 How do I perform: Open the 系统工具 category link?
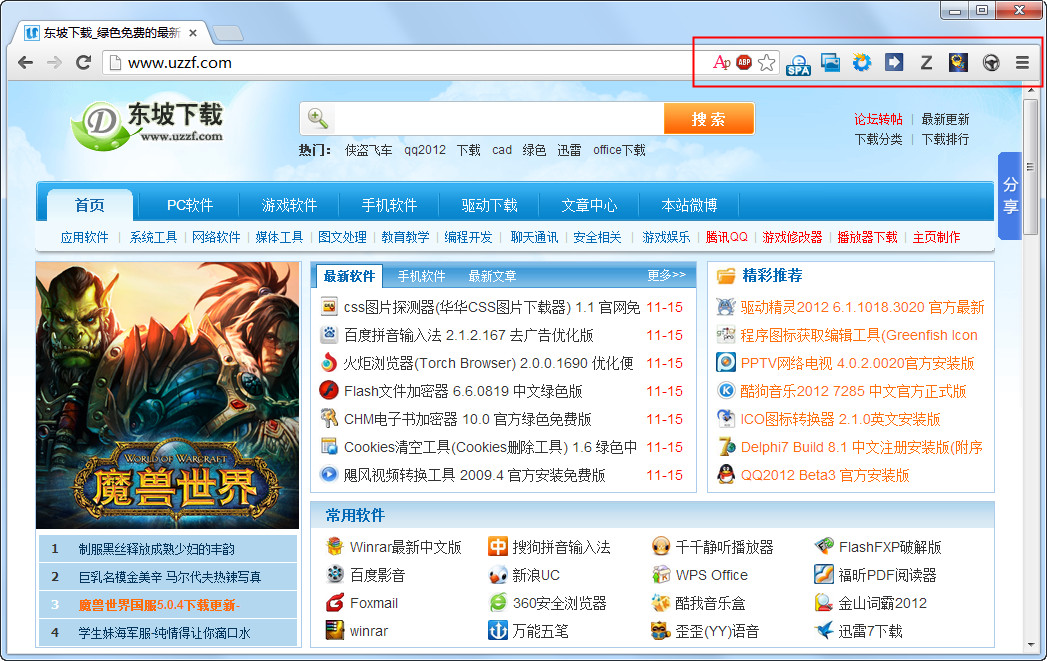click(x=154, y=237)
